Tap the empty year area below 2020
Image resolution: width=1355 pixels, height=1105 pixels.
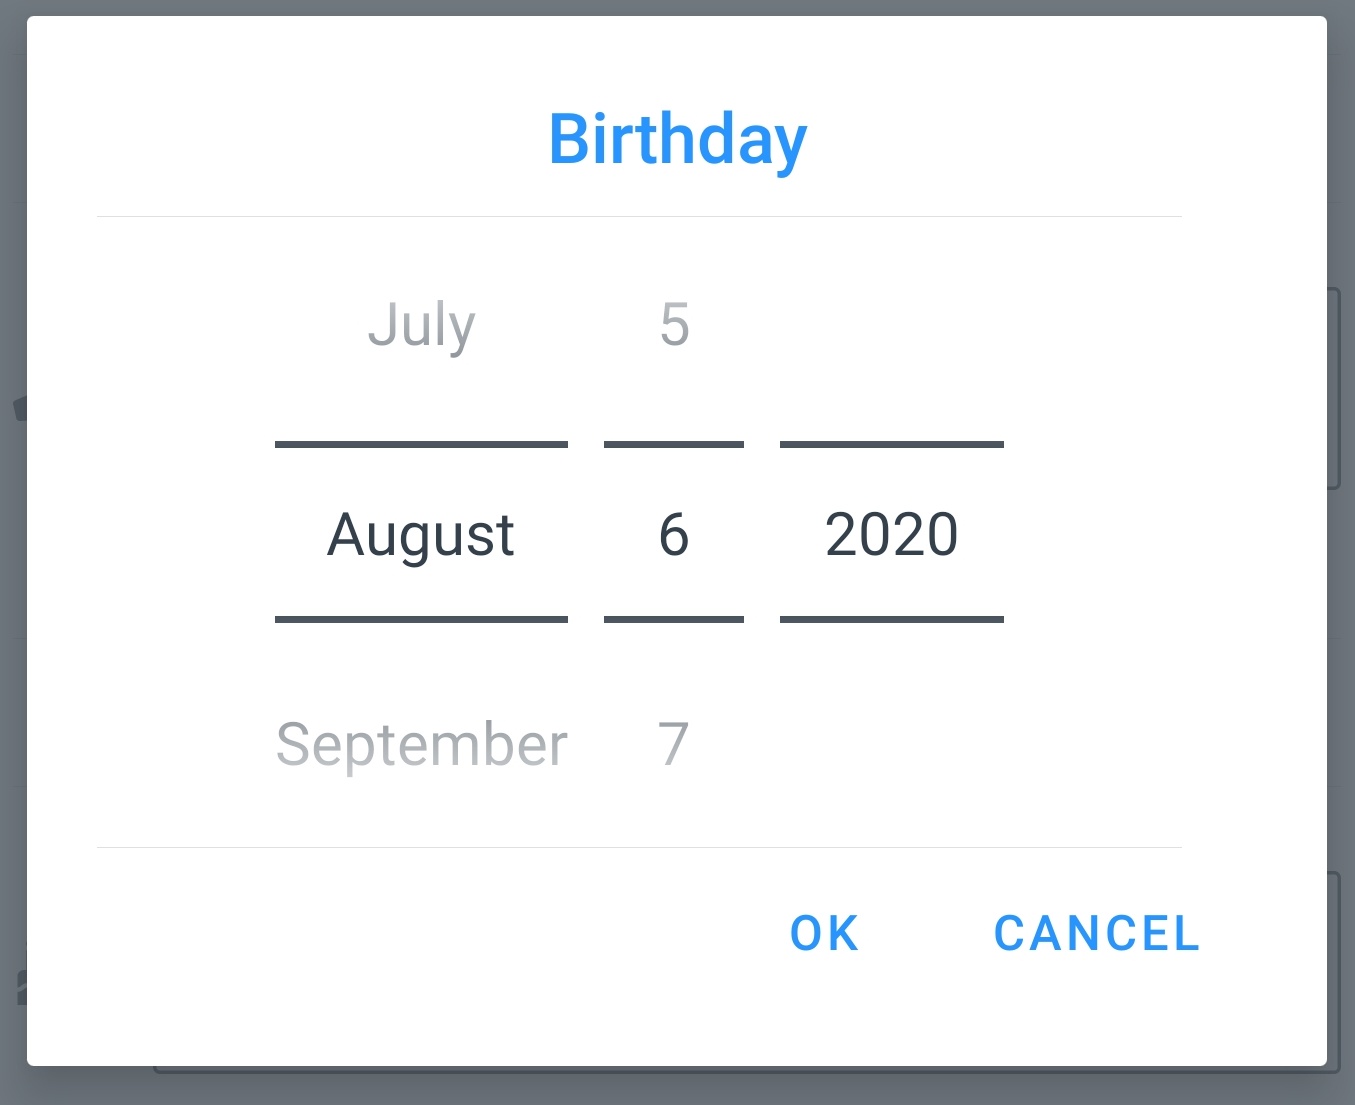(890, 743)
